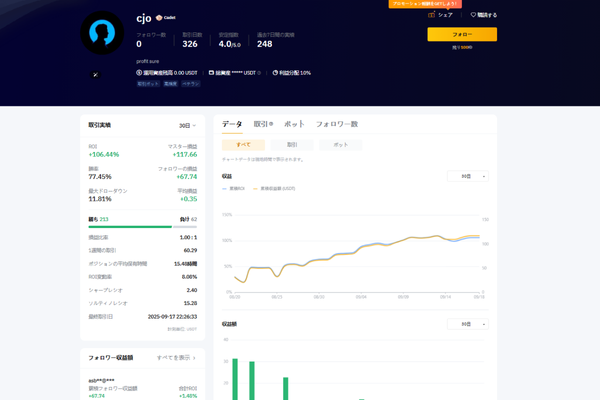This screenshot has width=600, height=400.
Task: Switch to the 取引 tab
Action: pyautogui.click(x=262, y=124)
